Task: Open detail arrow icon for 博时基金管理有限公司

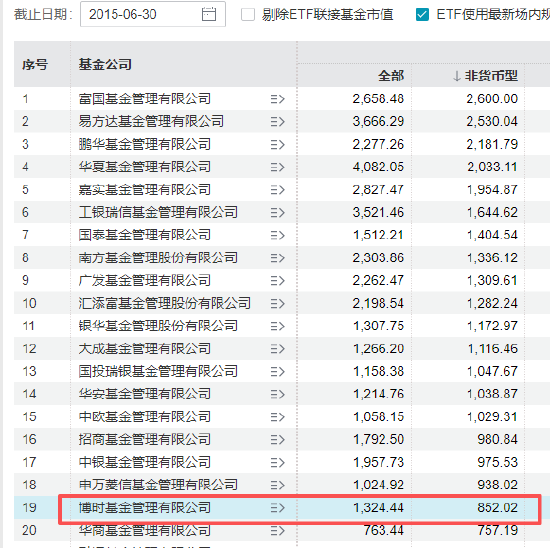Action: [277, 508]
